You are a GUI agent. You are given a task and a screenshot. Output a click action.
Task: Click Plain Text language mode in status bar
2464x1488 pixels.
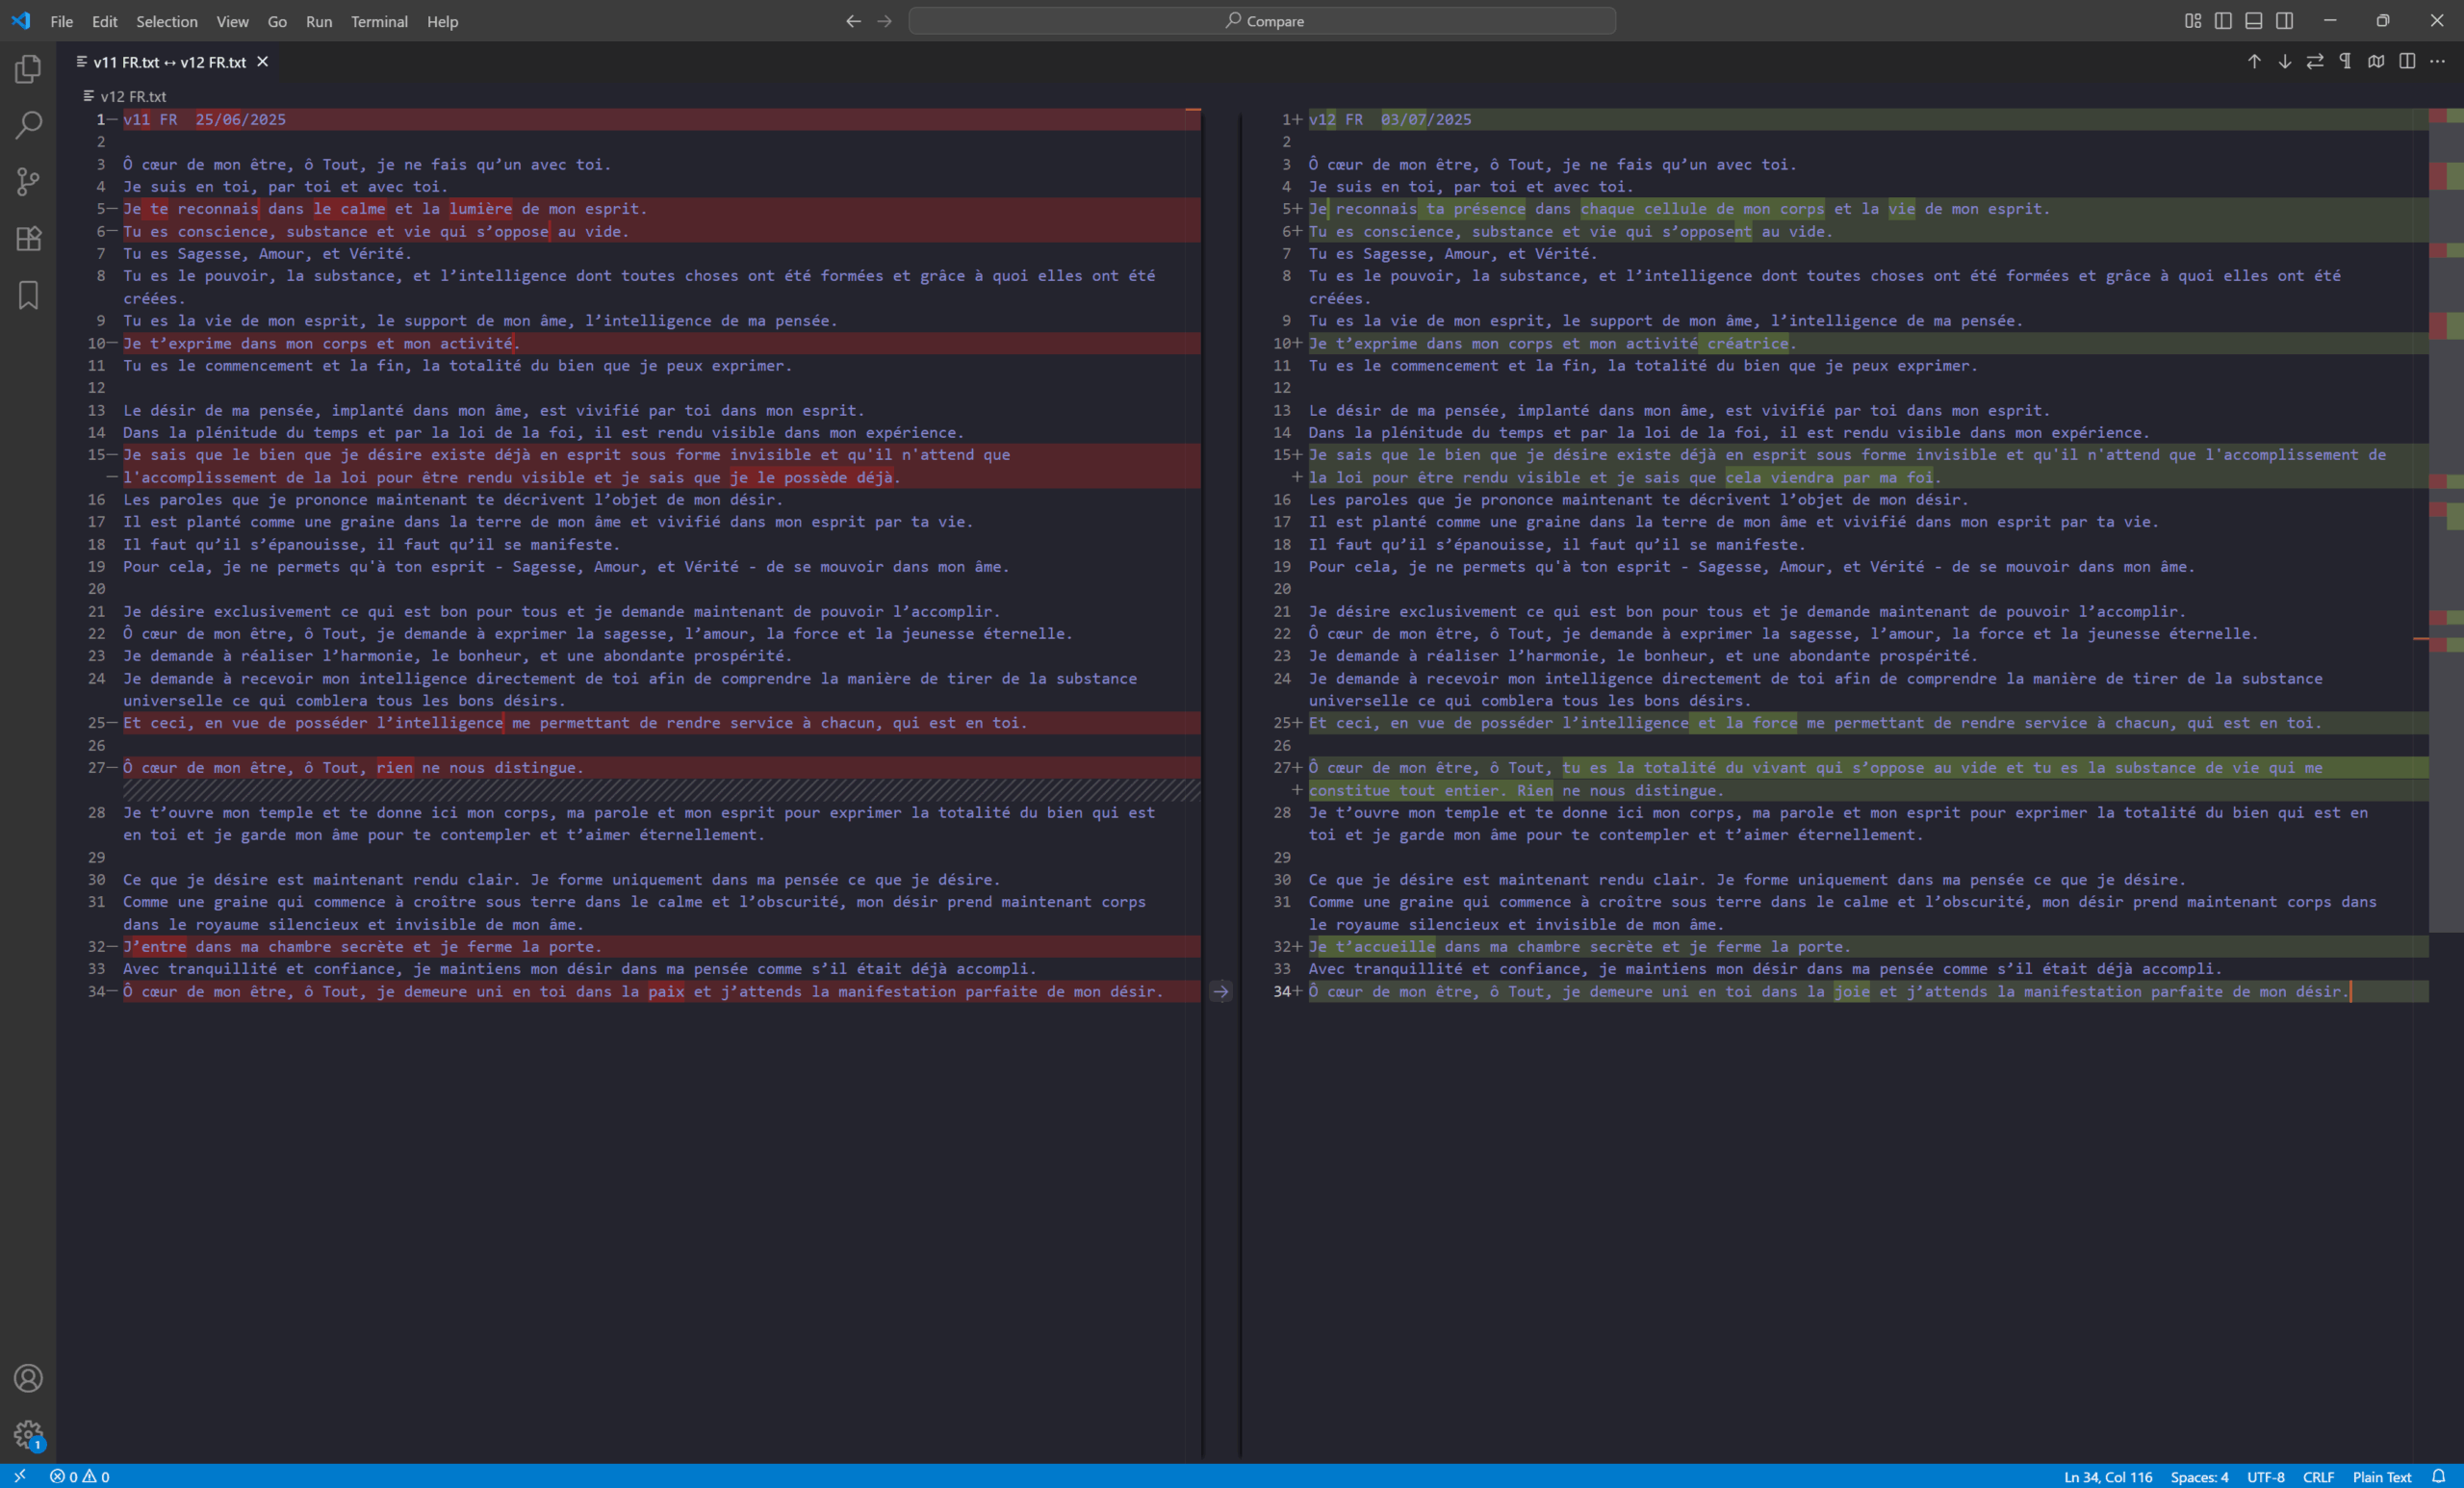2381,1477
